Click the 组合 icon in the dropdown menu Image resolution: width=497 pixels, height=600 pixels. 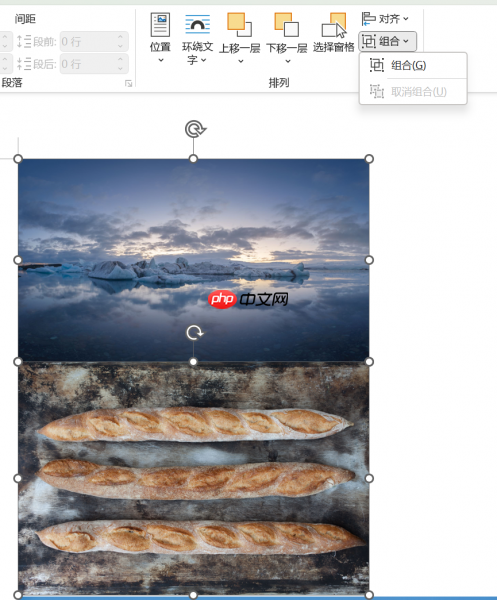376,65
